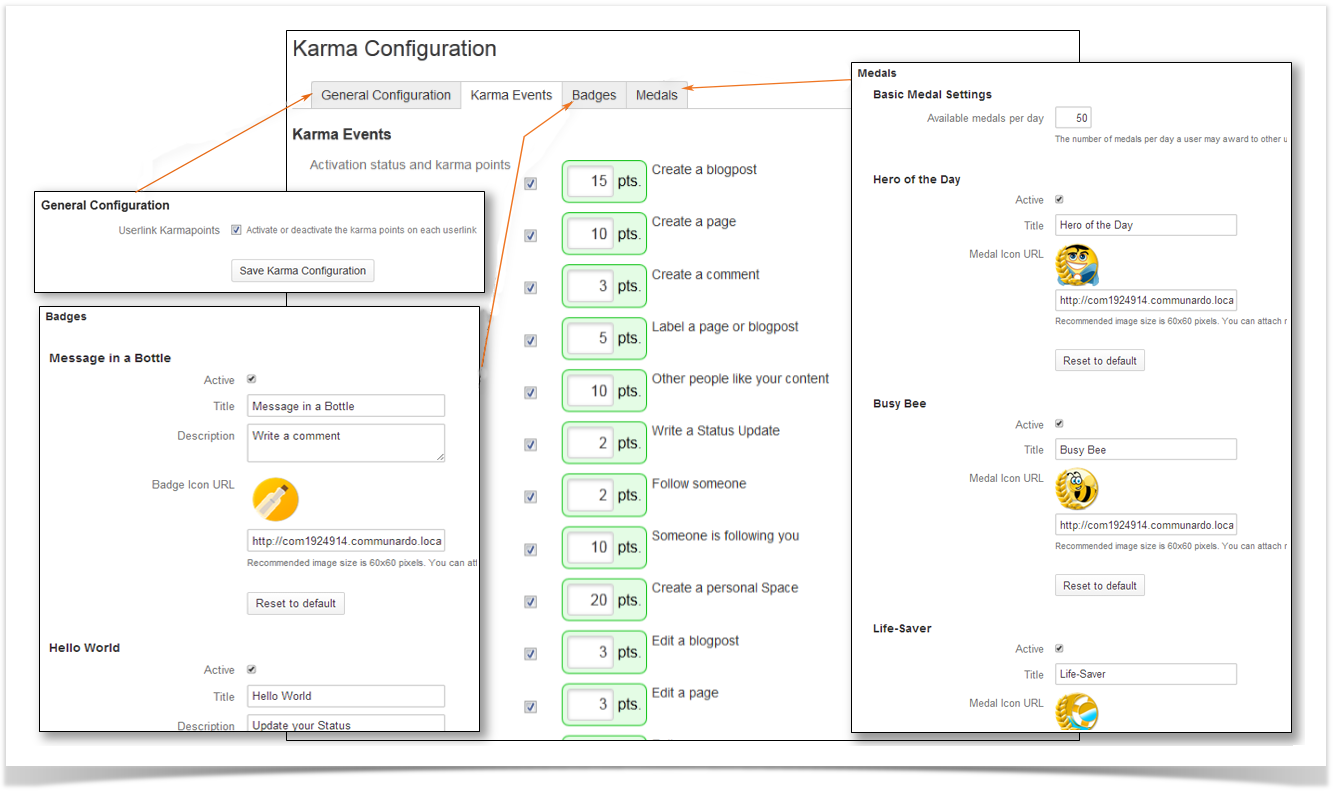The height and width of the screenshot is (795, 1340).
Task: Open the Karma Events tab
Action: pos(511,95)
